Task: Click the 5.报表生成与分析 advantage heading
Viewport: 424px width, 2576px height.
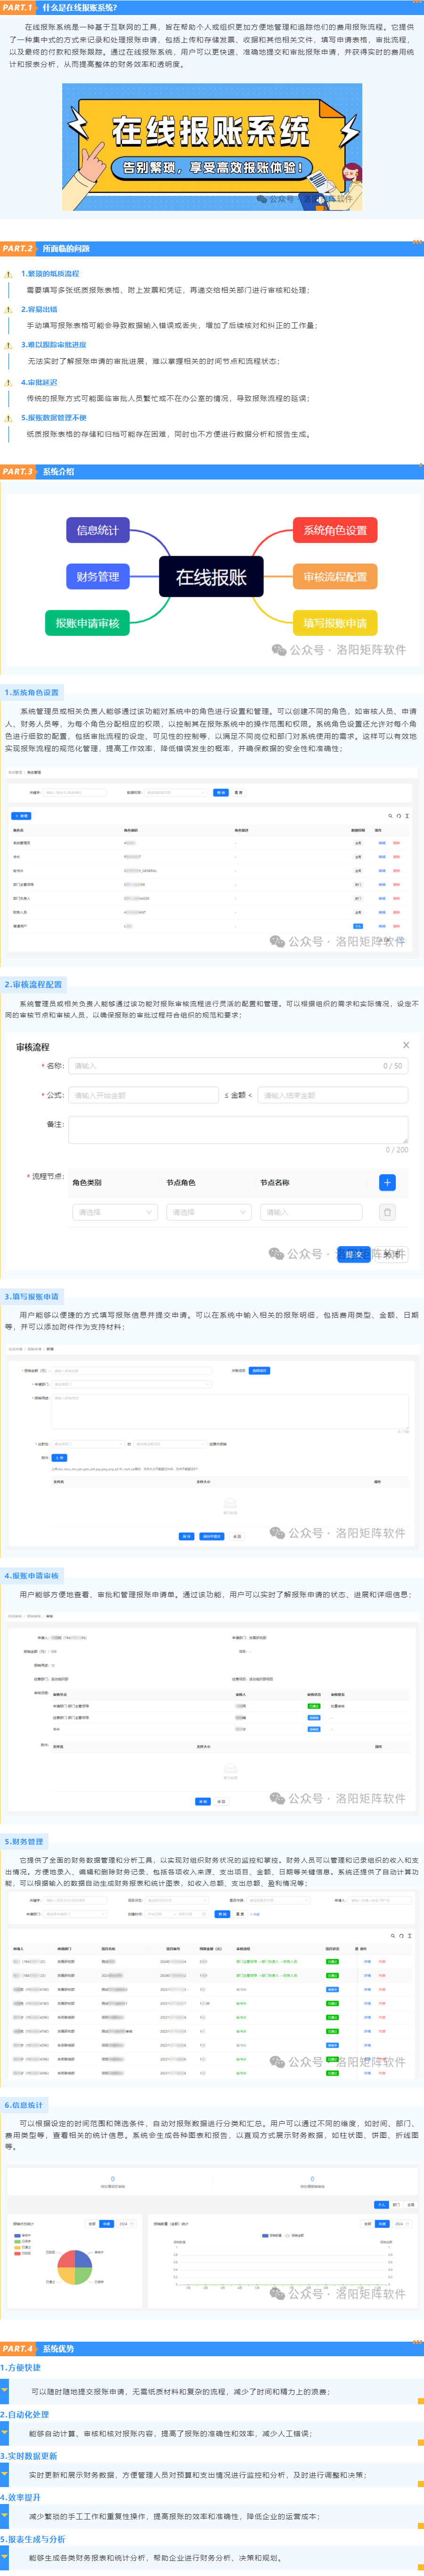Action: [33, 2539]
